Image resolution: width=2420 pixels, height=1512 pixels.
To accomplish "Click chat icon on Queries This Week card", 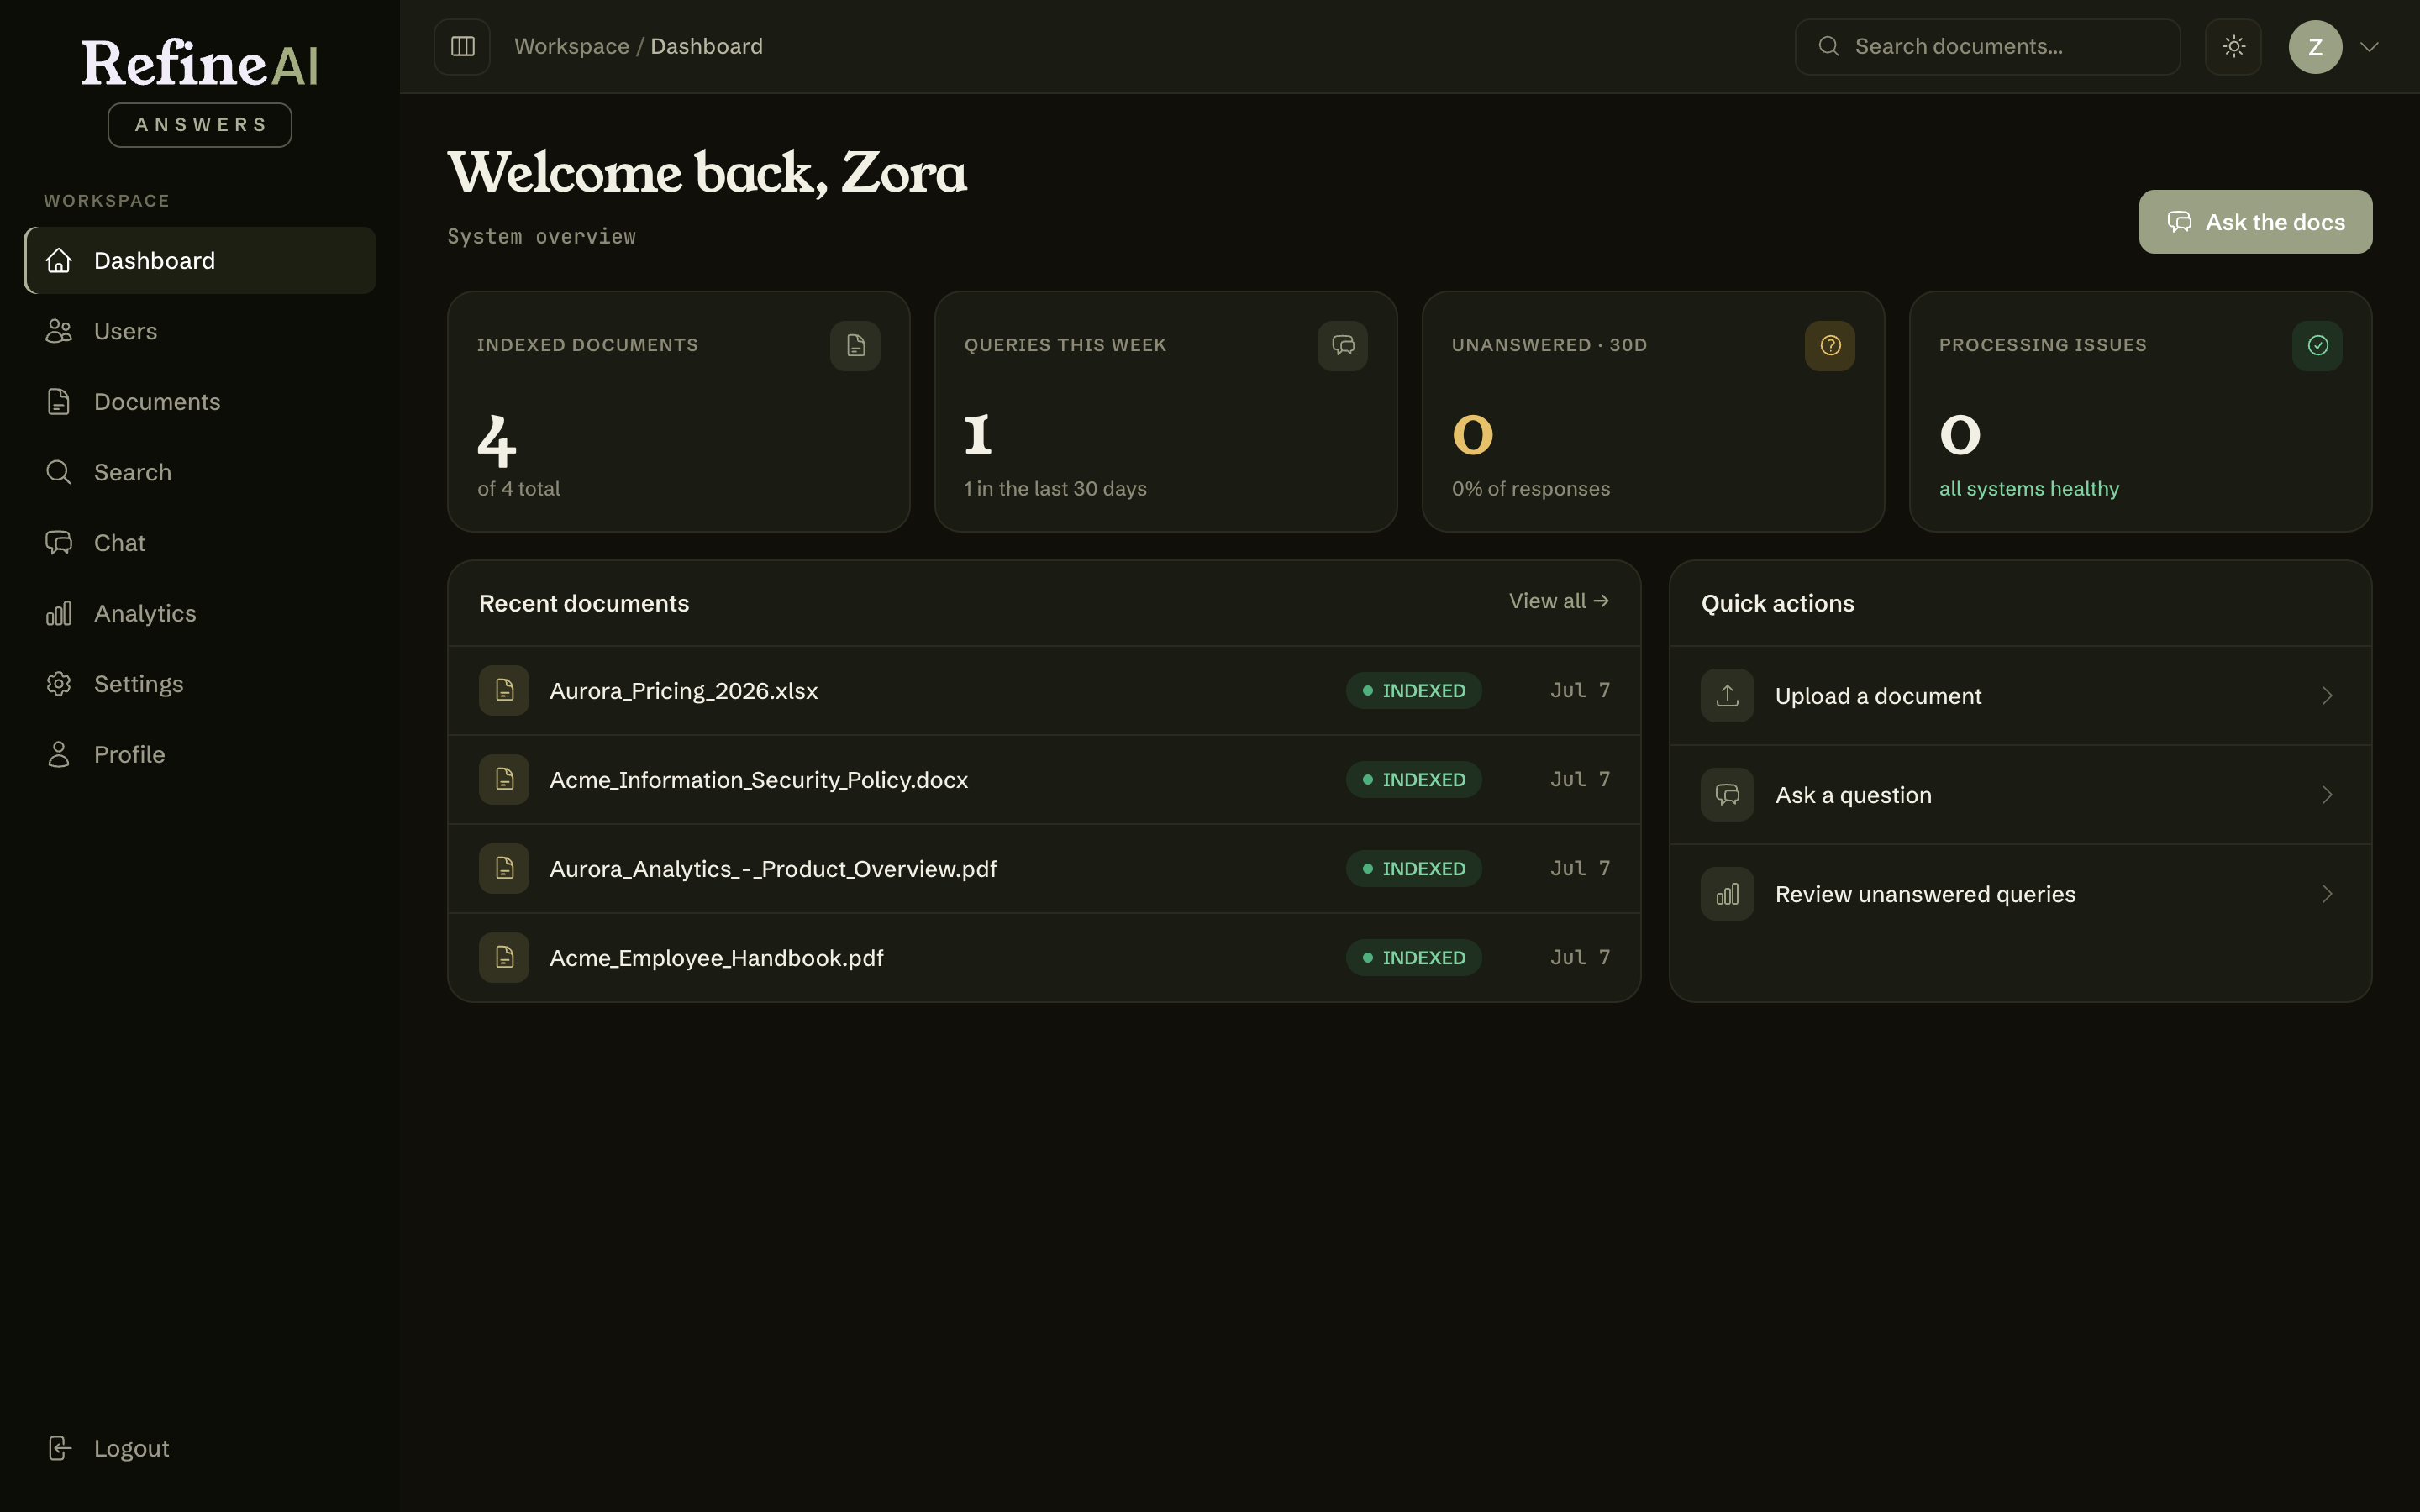I will click(x=1342, y=346).
